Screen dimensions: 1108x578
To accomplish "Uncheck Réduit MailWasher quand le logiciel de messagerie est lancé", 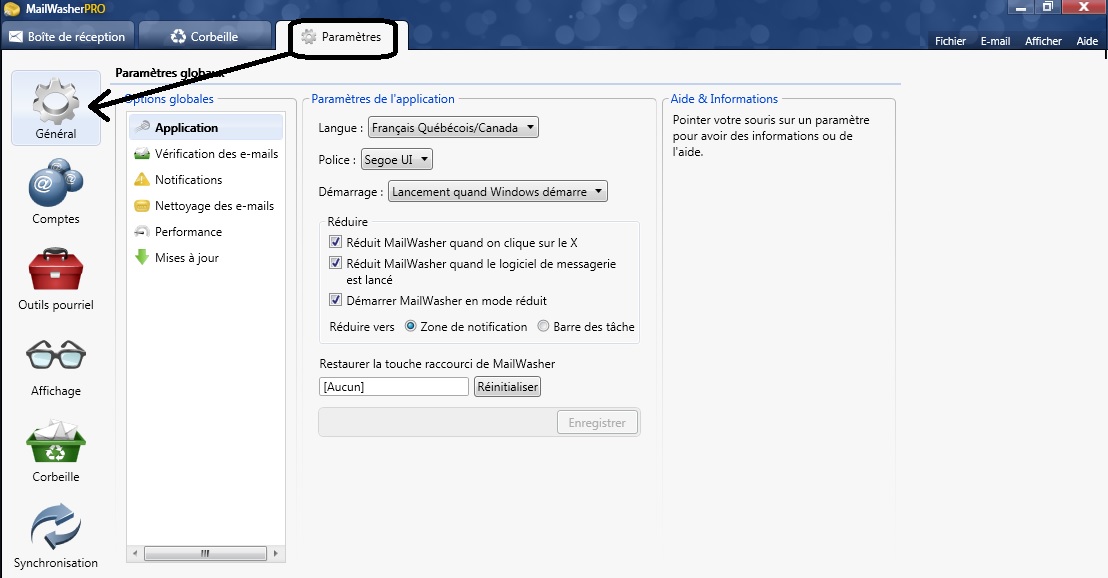I will [x=336, y=263].
